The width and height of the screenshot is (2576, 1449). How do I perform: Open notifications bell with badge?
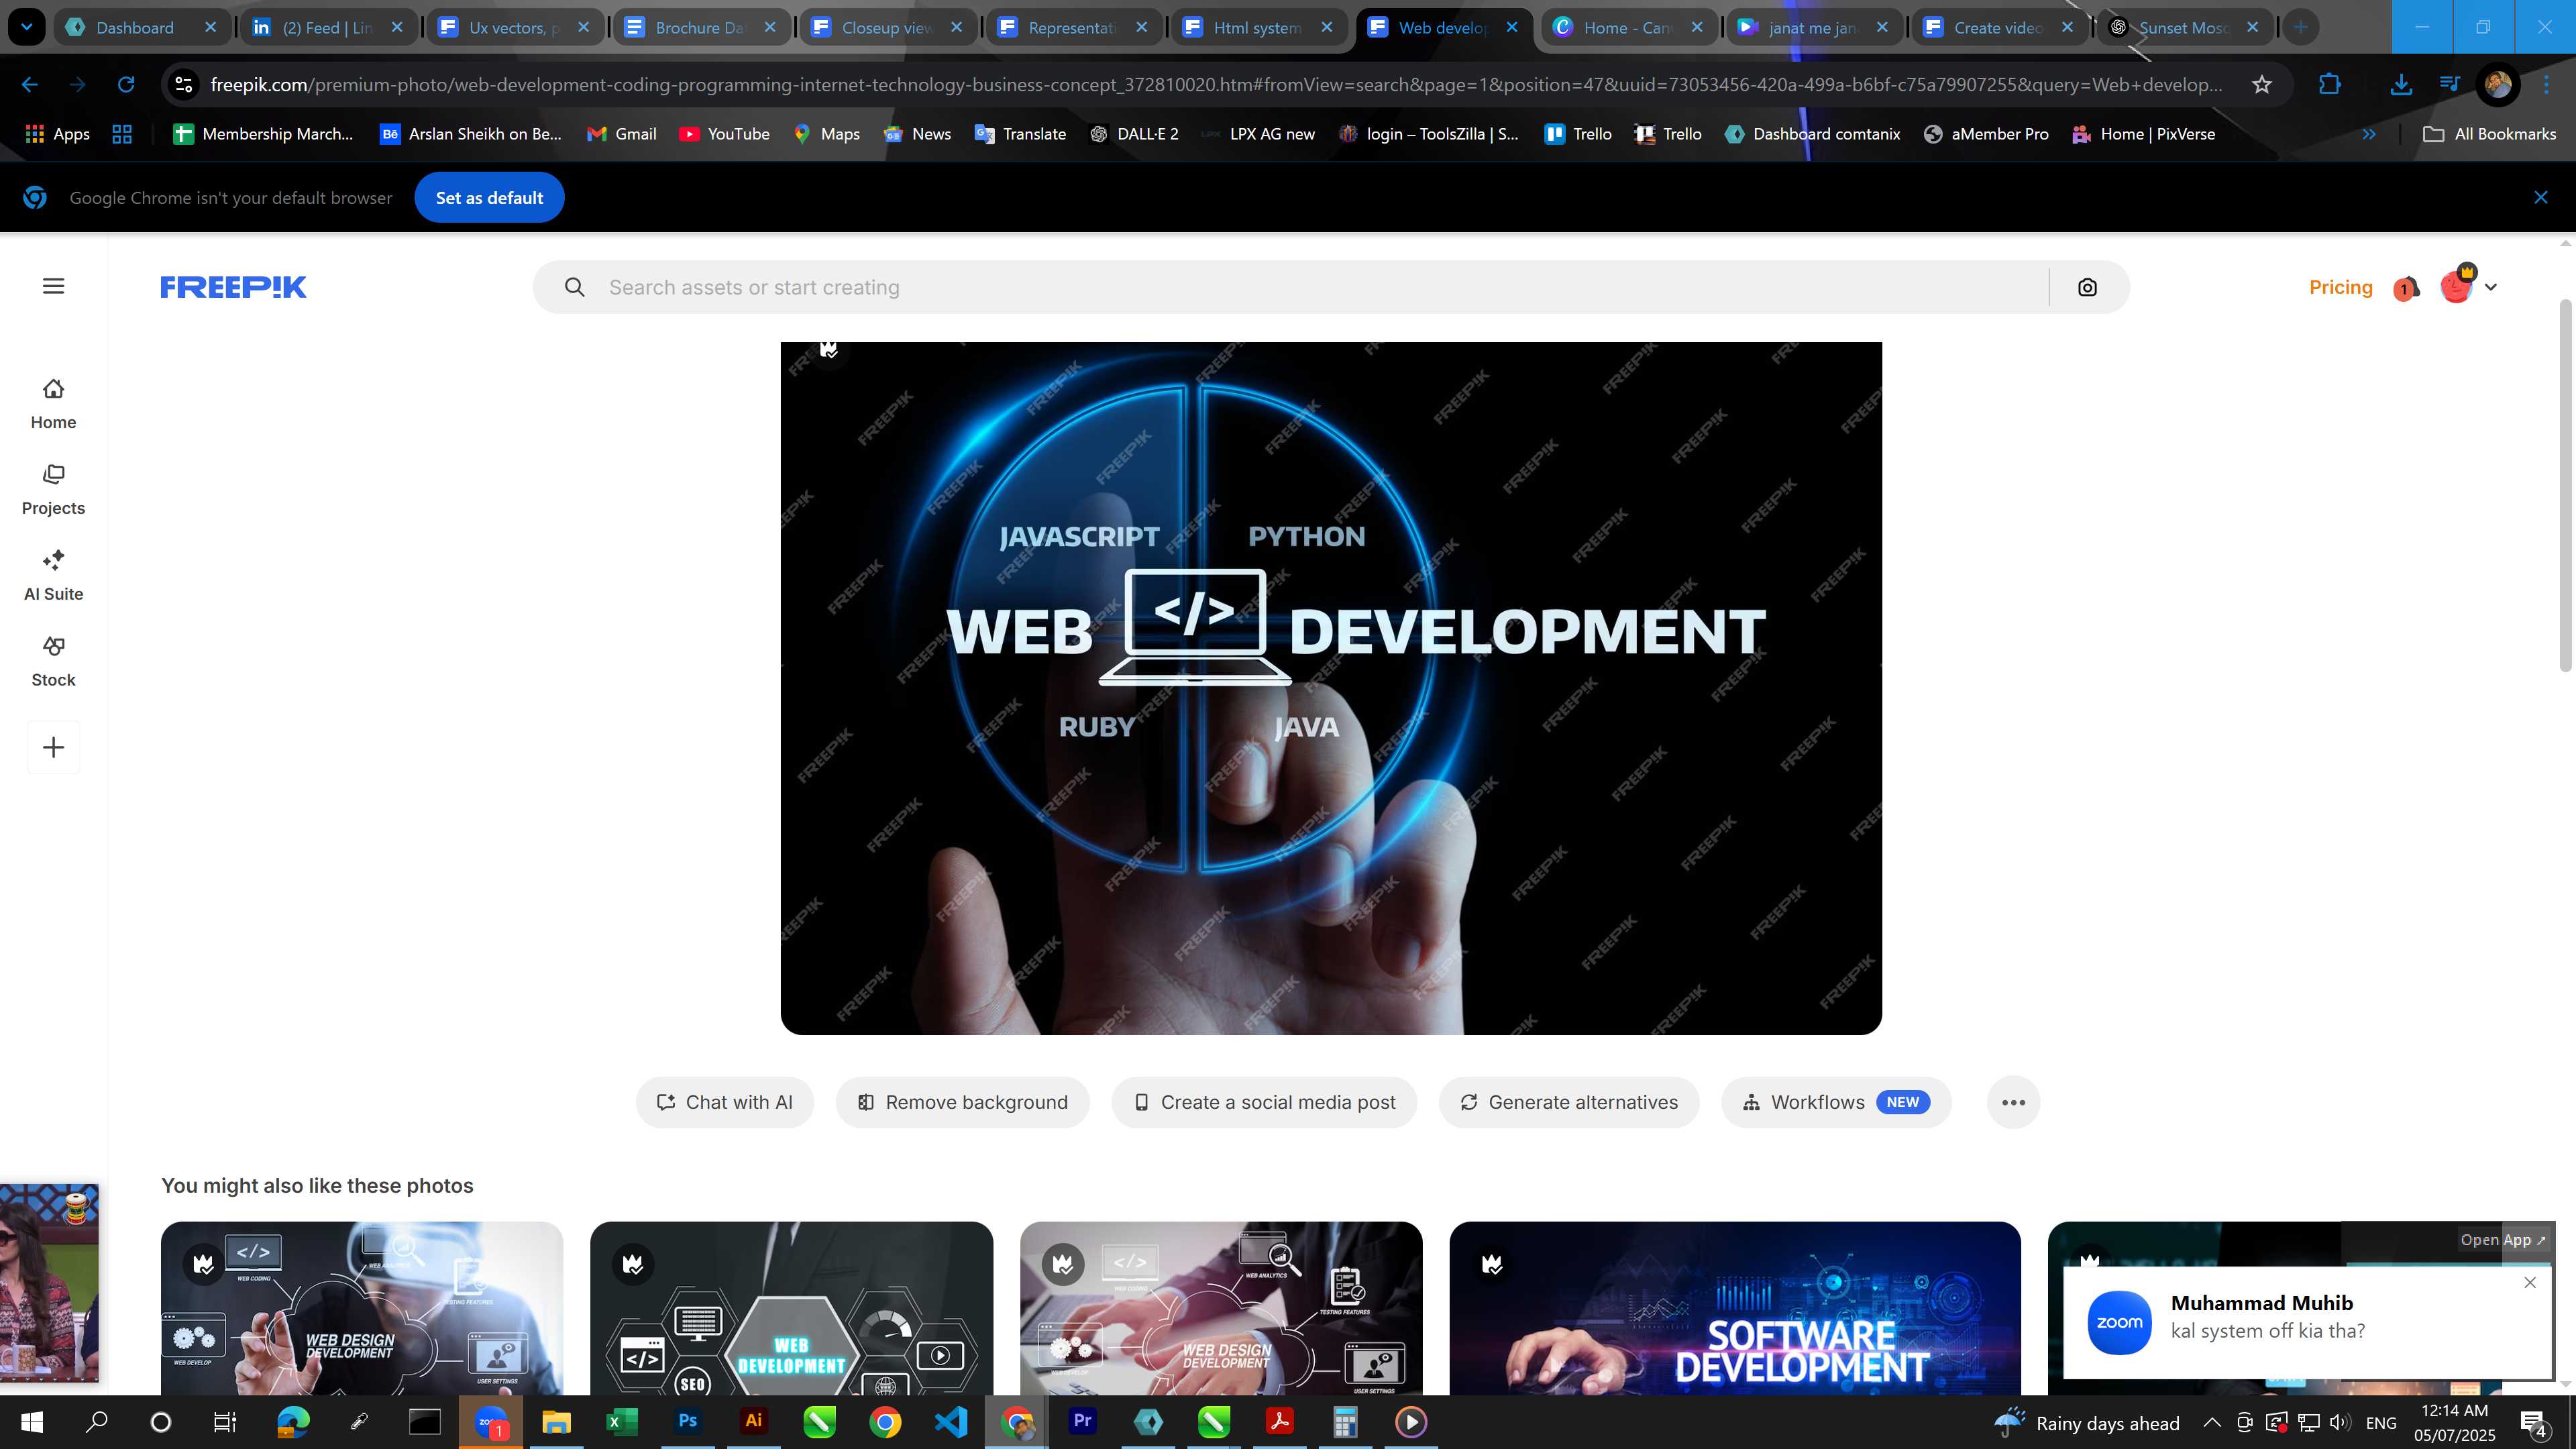click(2406, 289)
